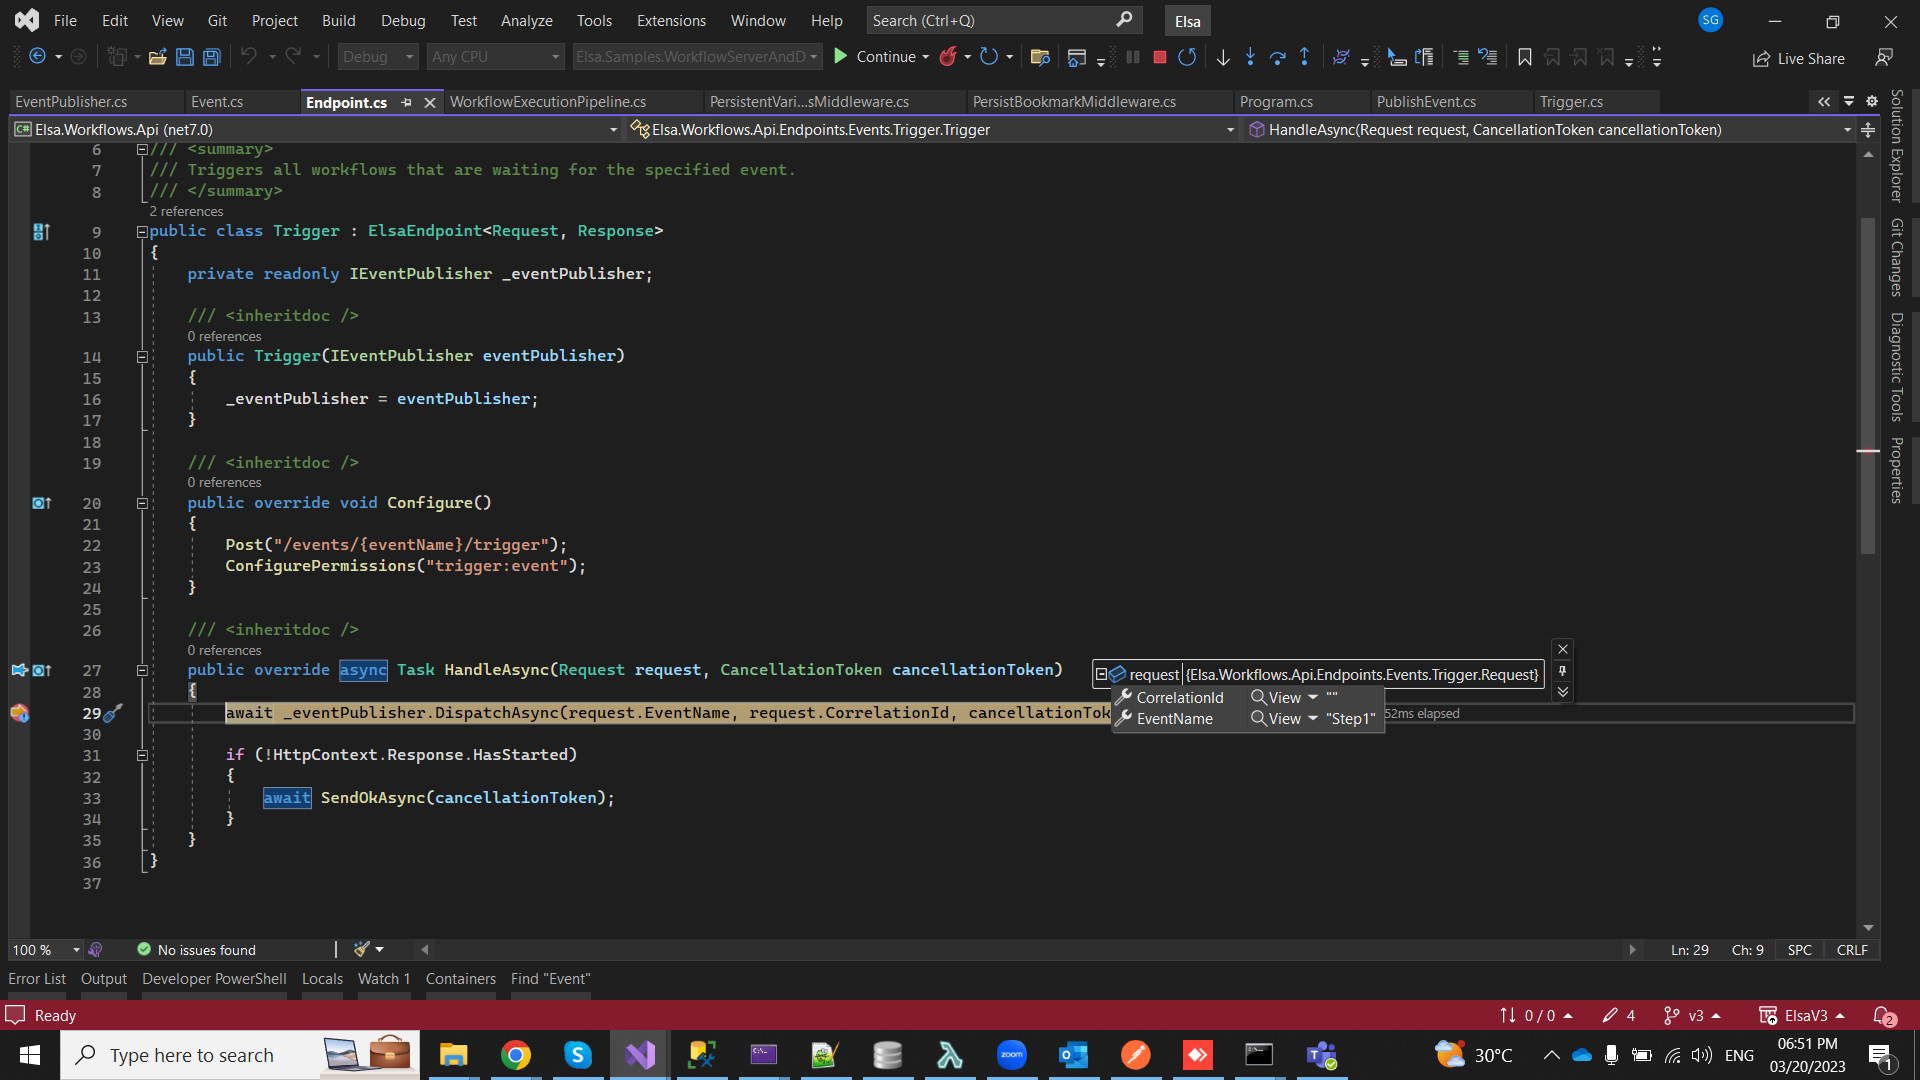This screenshot has height=1080, width=1920.
Task: Toggle the breakpoint on line 29
Action: 18,713
